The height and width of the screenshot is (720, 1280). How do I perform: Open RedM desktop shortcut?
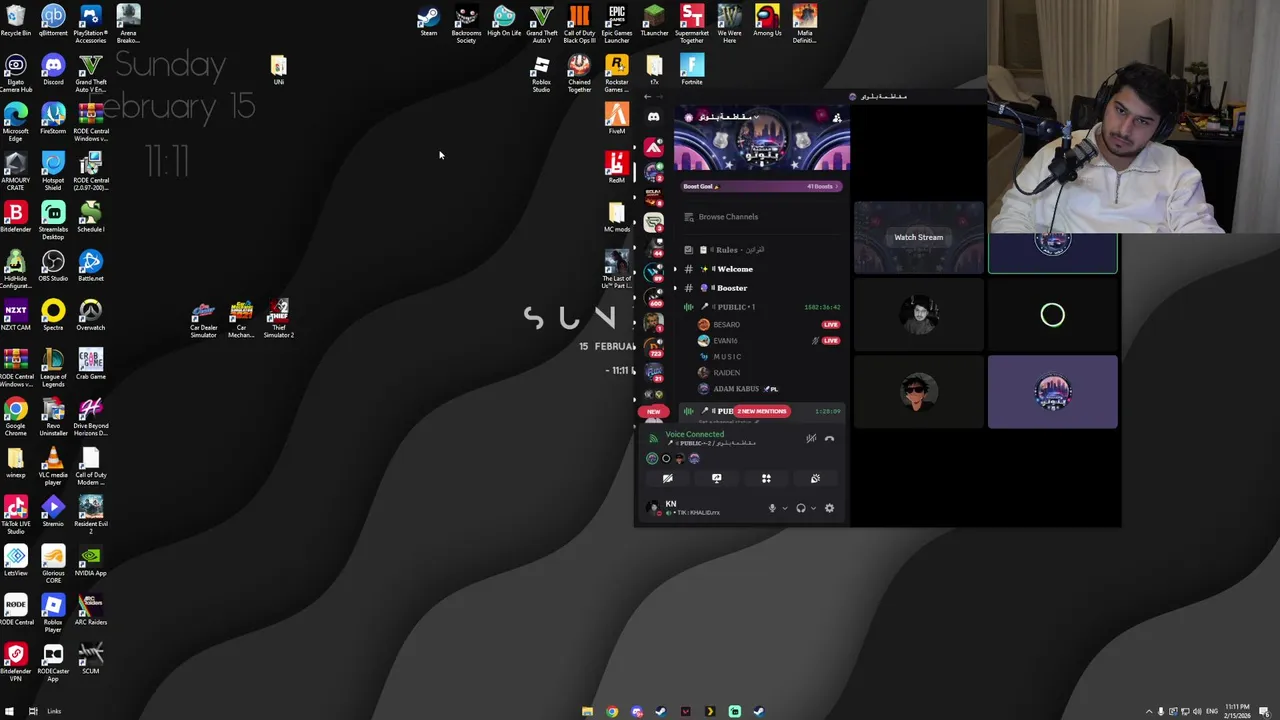(x=616, y=167)
